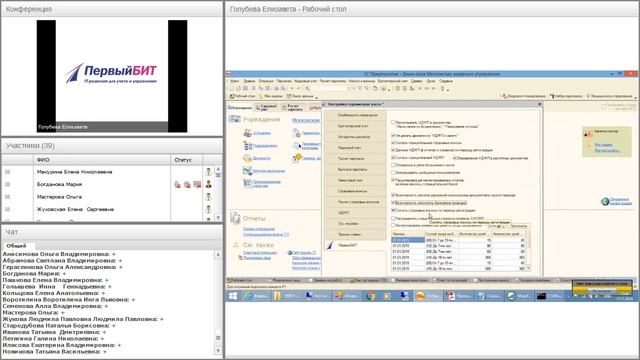This screenshot has width=640, height=360.
Task: Click search icon in 1C toolbar
Action: pos(307,88)
